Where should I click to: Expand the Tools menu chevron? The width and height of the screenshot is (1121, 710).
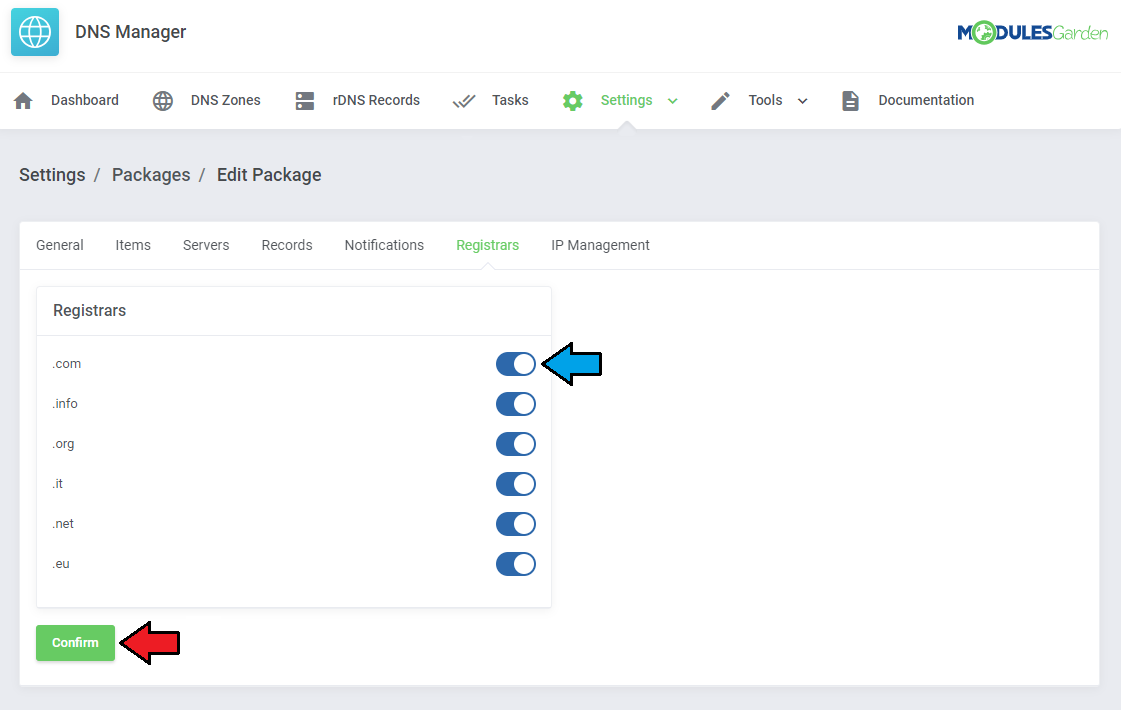(802, 101)
